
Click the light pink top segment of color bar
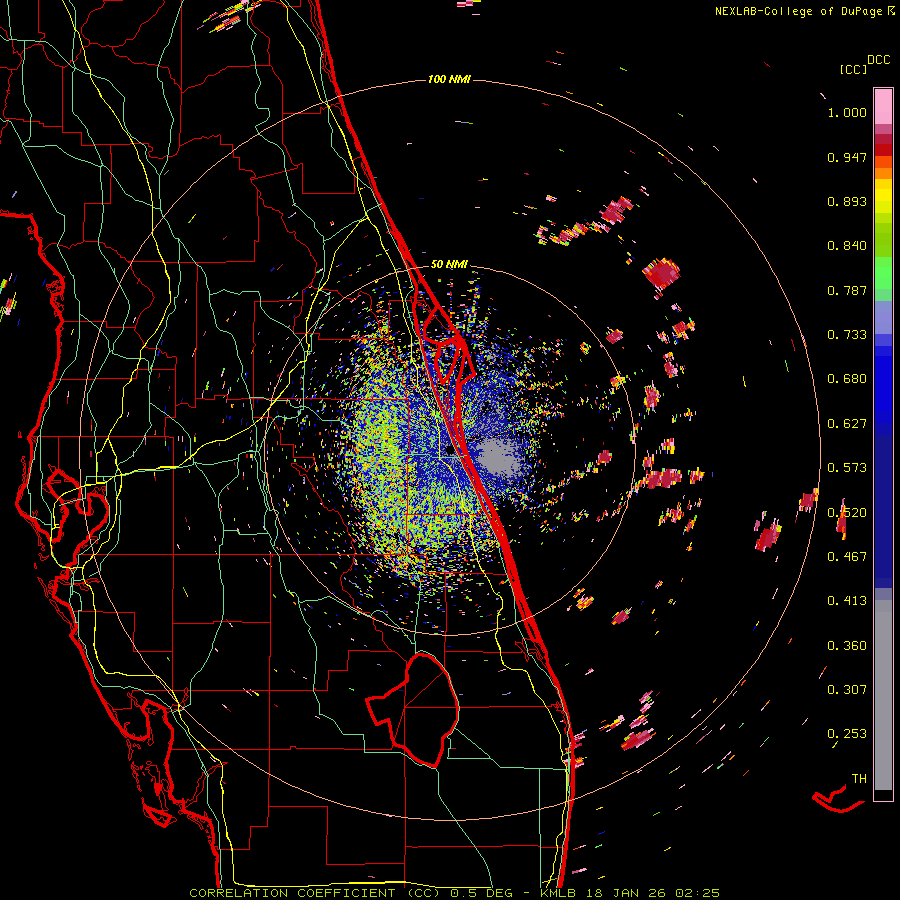(x=883, y=106)
